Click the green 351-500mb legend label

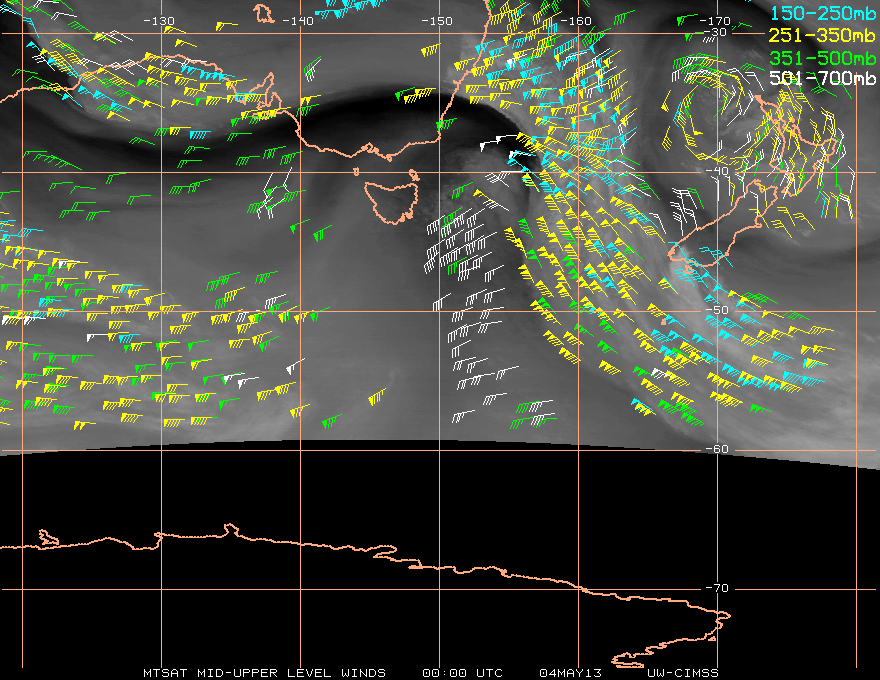click(822, 58)
